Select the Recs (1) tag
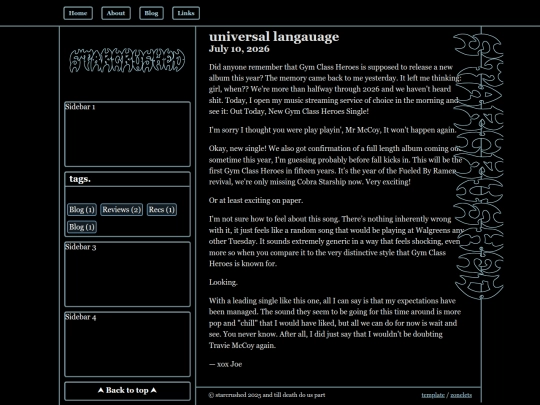540x405 pixels. click(162, 209)
